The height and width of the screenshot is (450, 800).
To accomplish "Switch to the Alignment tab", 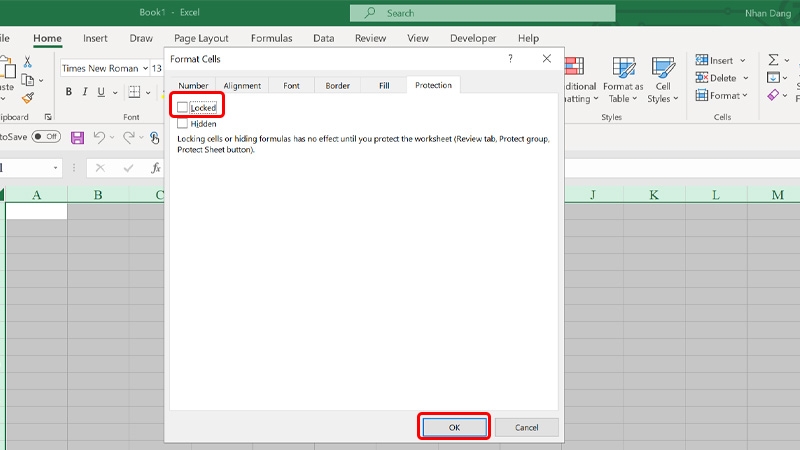I will pyautogui.click(x=242, y=86).
